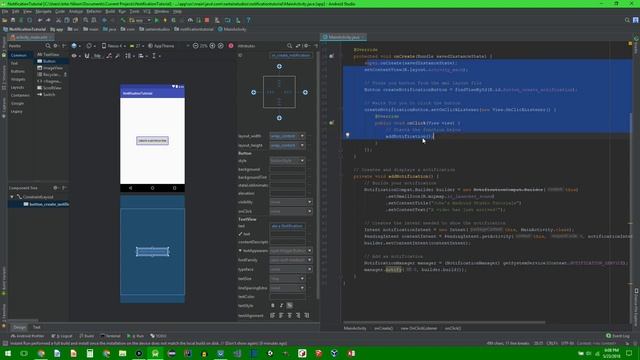Screen dimensions: 640x360
Task: Open the textSize dropdown
Action: 302,279
